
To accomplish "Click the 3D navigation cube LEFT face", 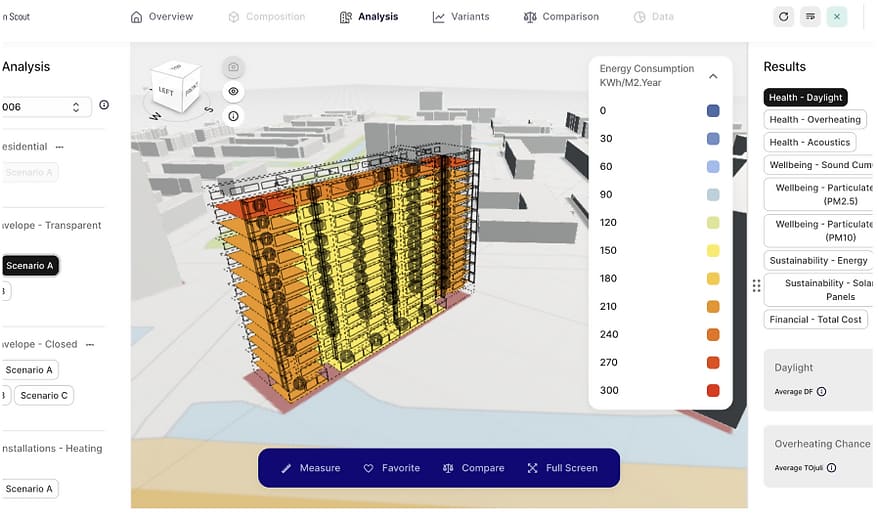I will point(166,91).
